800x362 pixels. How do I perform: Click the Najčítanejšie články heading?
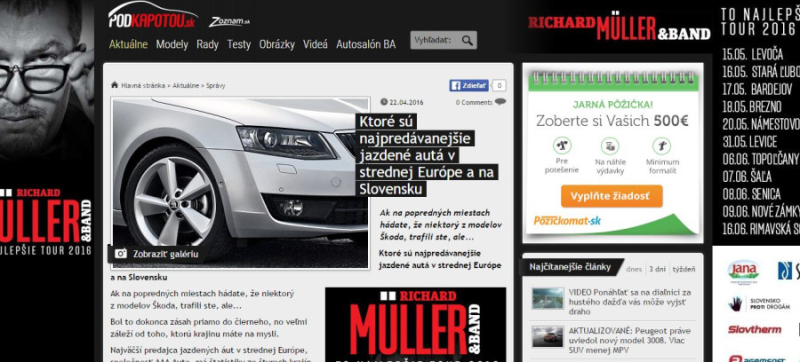(x=570, y=267)
